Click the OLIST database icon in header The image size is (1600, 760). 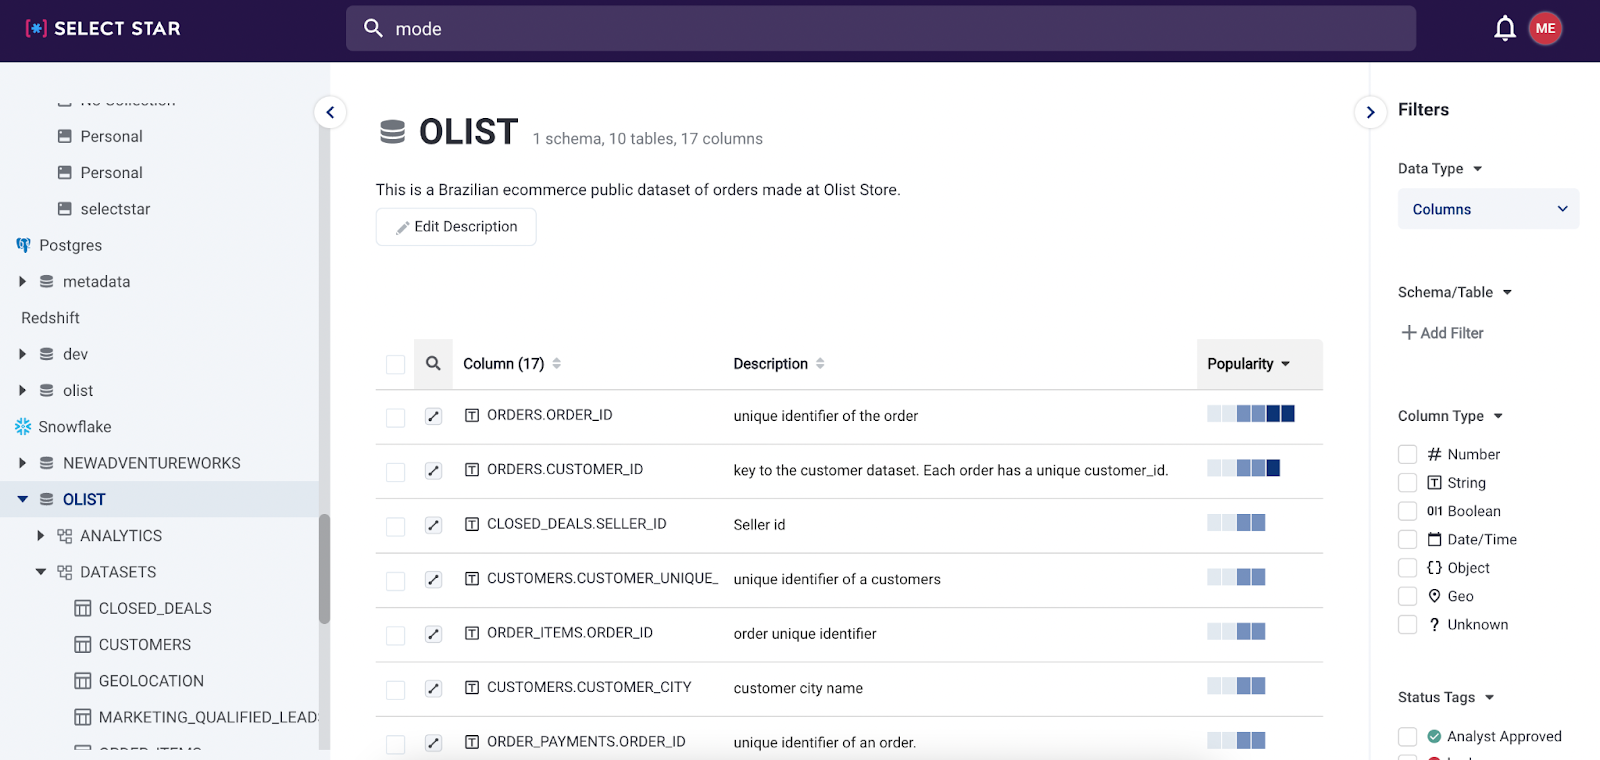(393, 132)
